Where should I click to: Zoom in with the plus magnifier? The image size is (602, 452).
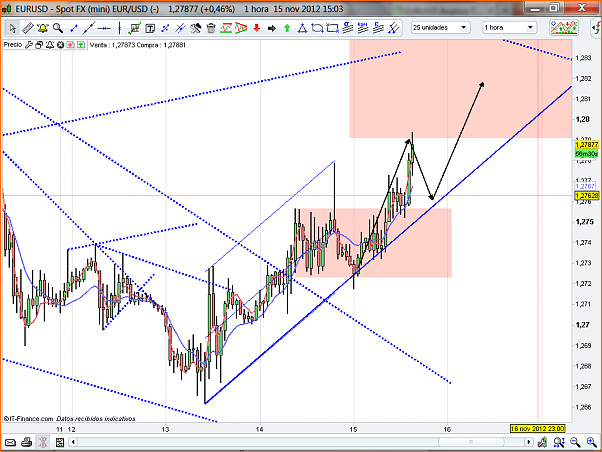[x=592, y=443]
